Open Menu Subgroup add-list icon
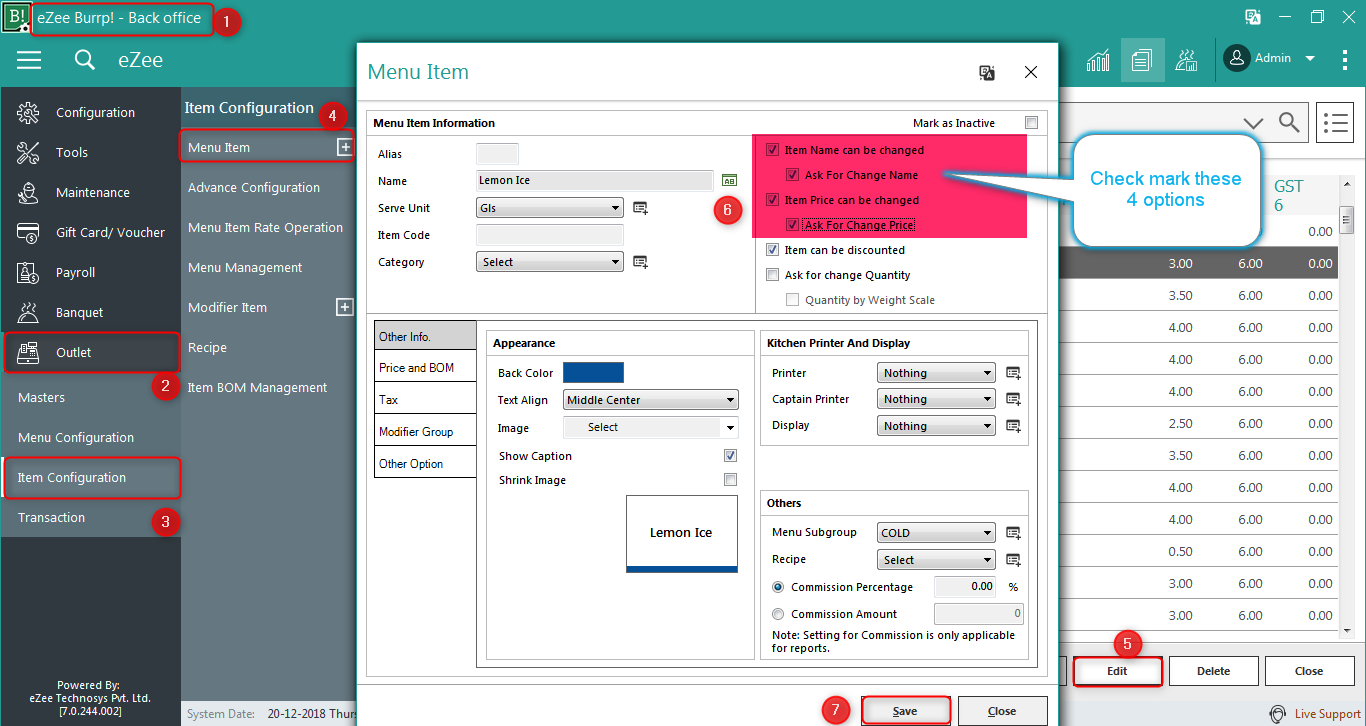 point(1013,533)
